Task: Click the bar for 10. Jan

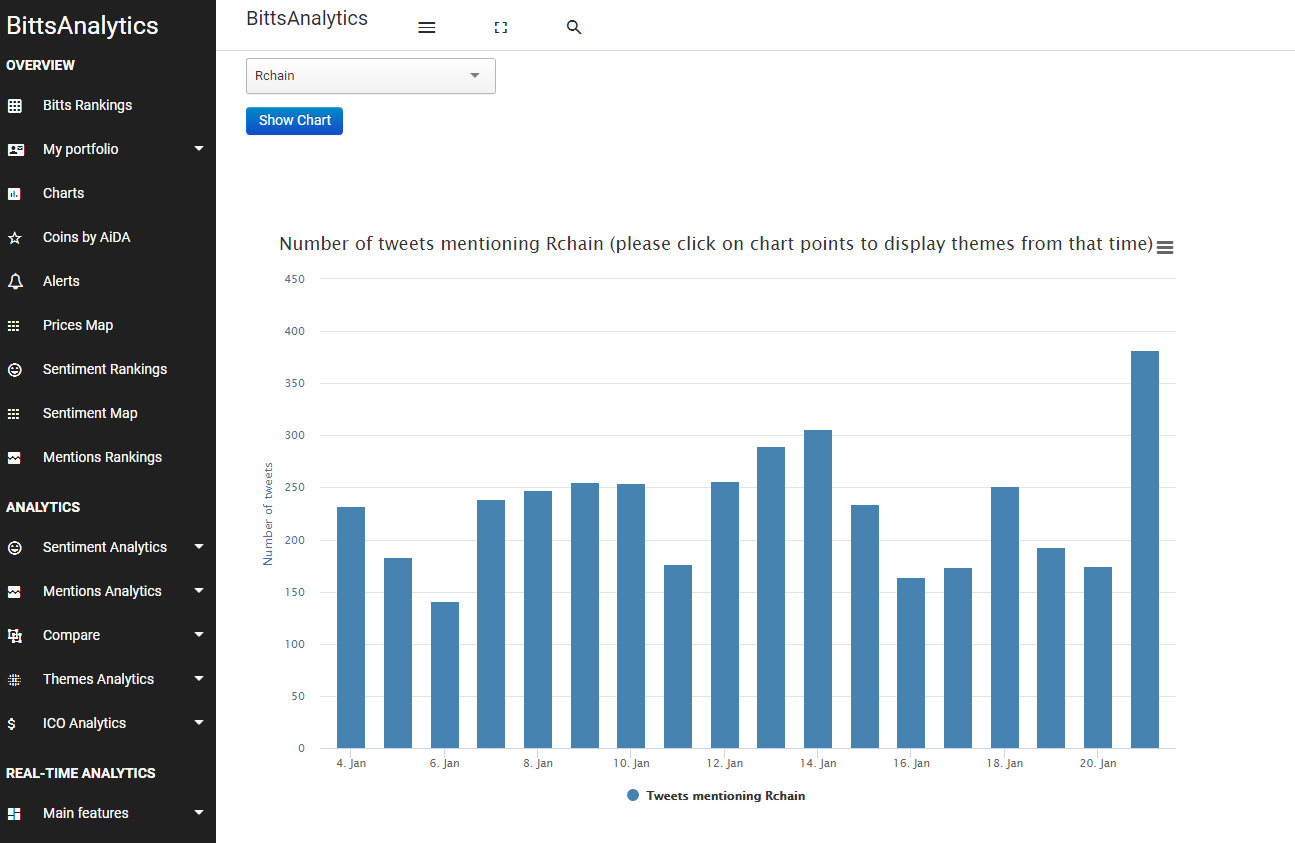Action: (631, 616)
